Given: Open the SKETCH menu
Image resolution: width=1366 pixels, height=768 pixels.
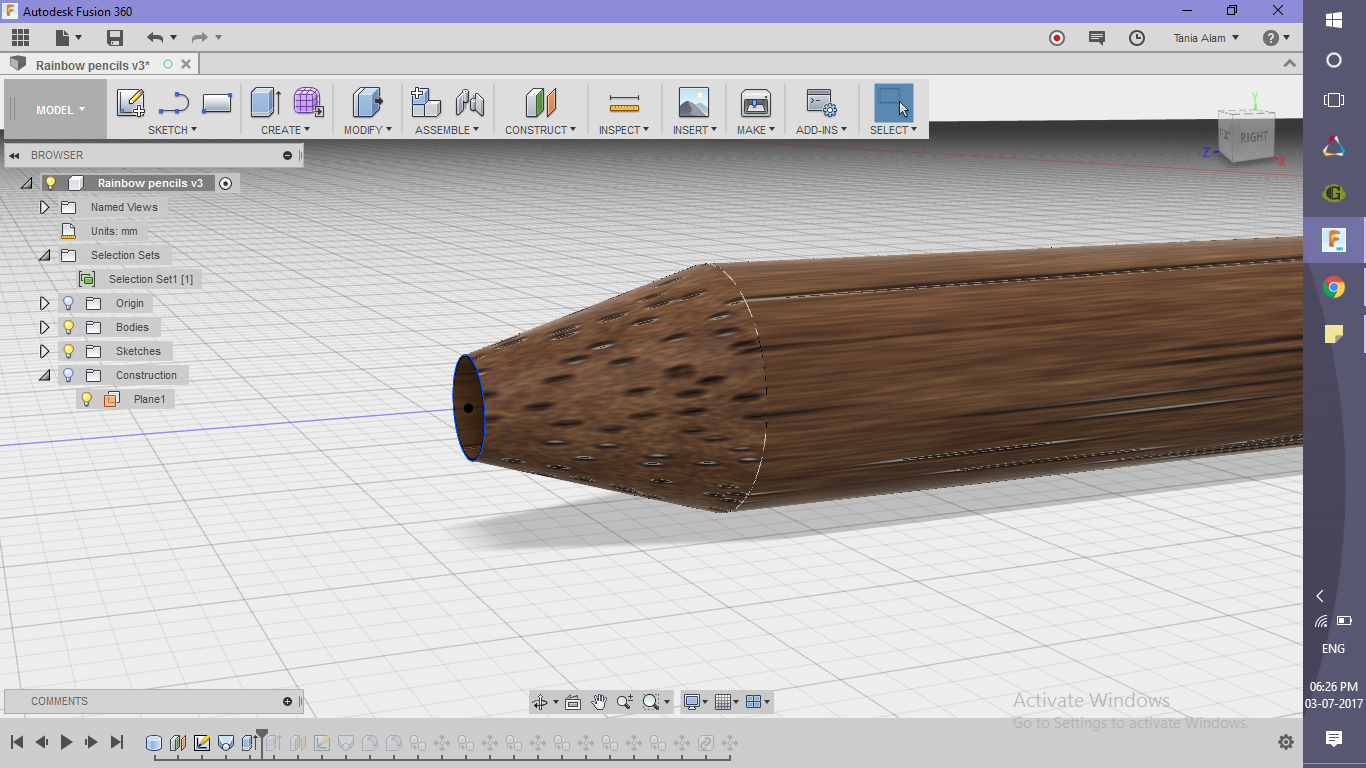Looking at the screenshot, I should 172,130.
